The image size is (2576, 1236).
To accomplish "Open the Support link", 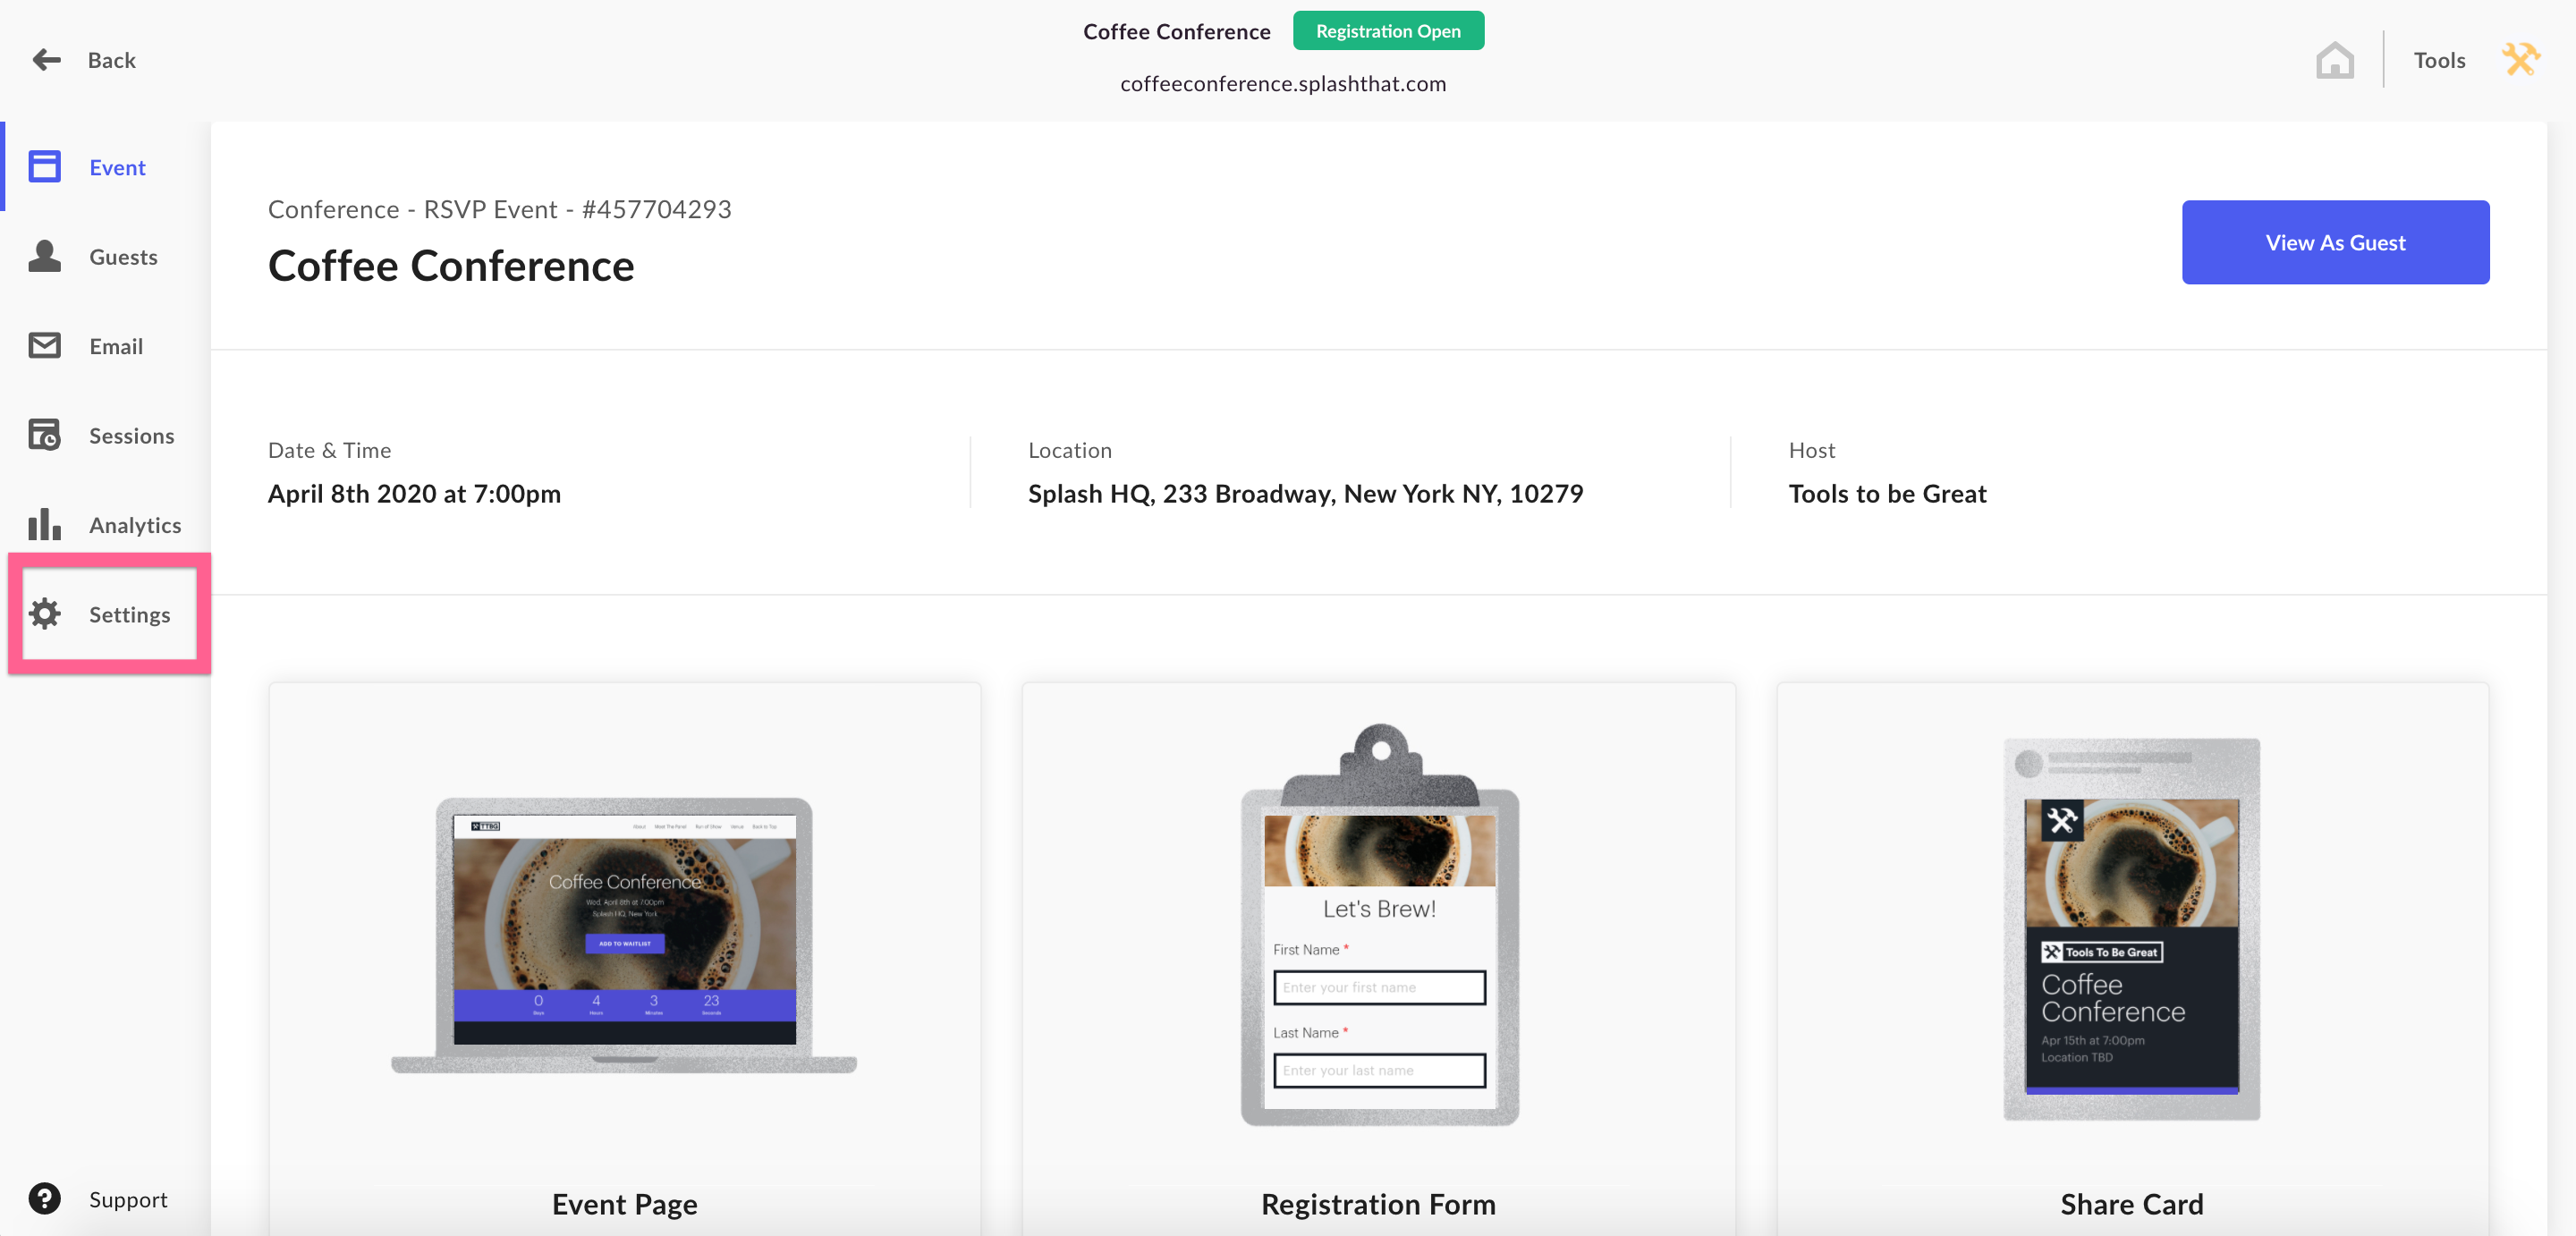I will tap(128, 1199).
